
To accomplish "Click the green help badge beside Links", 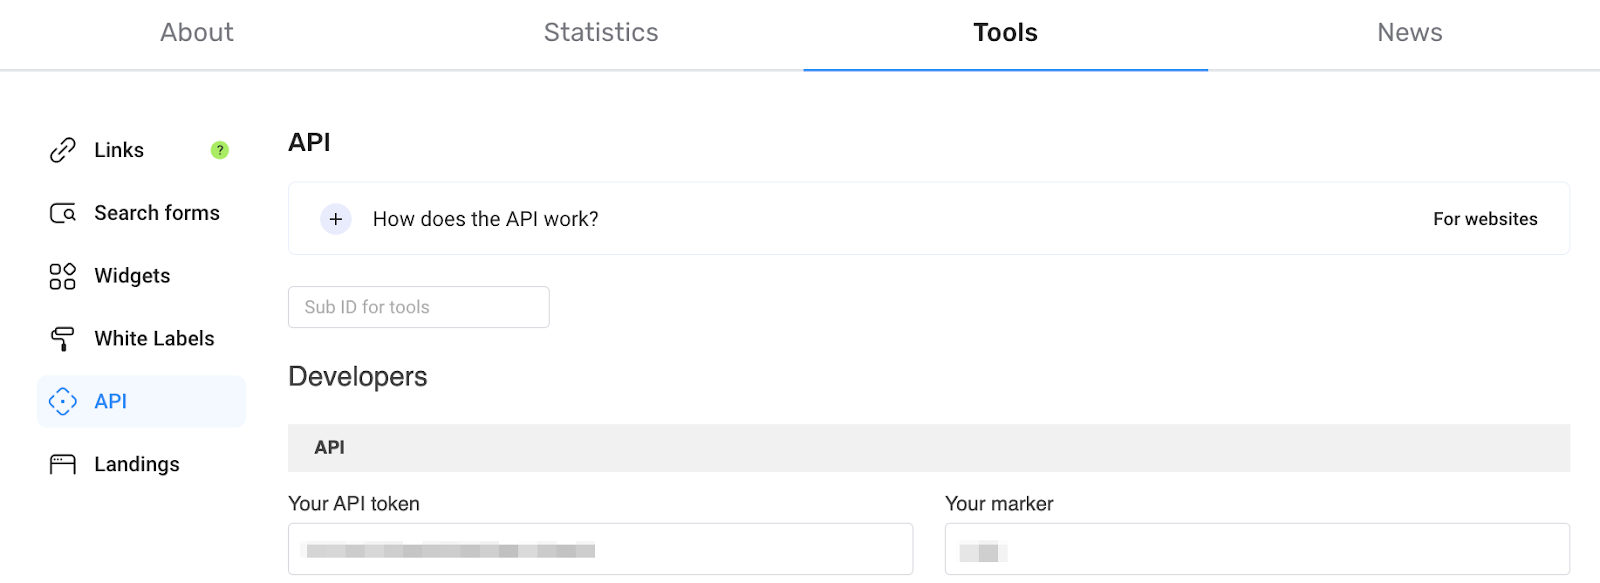I will [220, 150].
